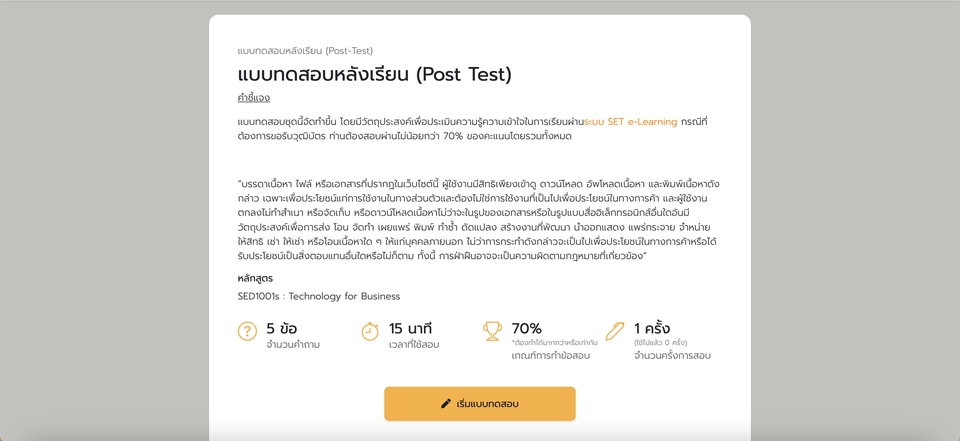Click the 70% passing score value
The image size is (960, 441).
pos(526,328)
